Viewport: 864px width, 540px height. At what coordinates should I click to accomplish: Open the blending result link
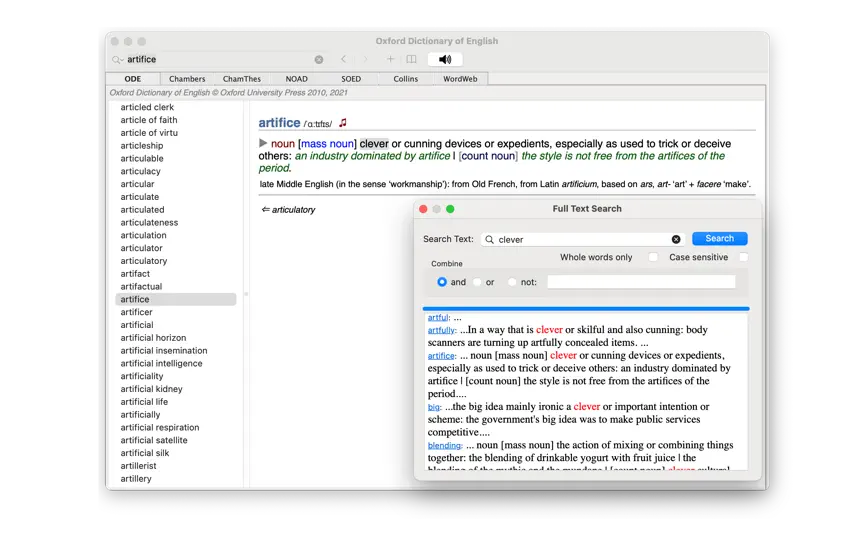coord(444,445)
